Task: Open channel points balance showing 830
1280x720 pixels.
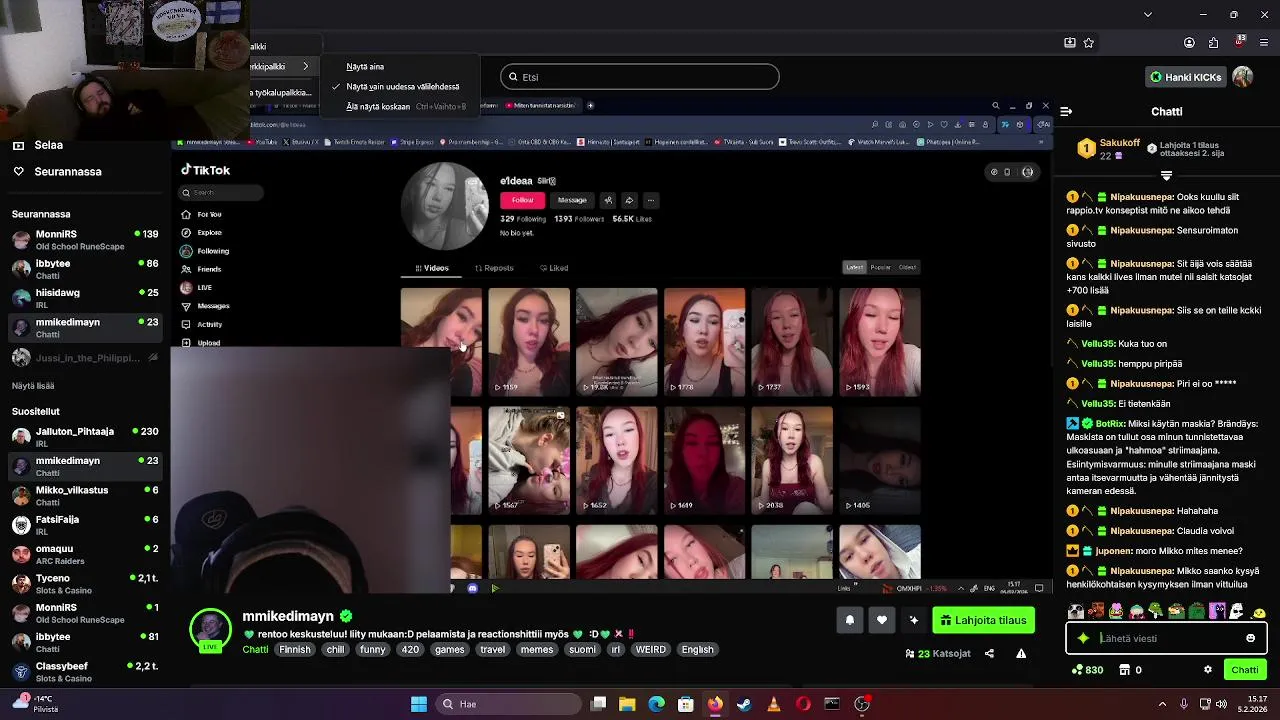Action: 1087,670
